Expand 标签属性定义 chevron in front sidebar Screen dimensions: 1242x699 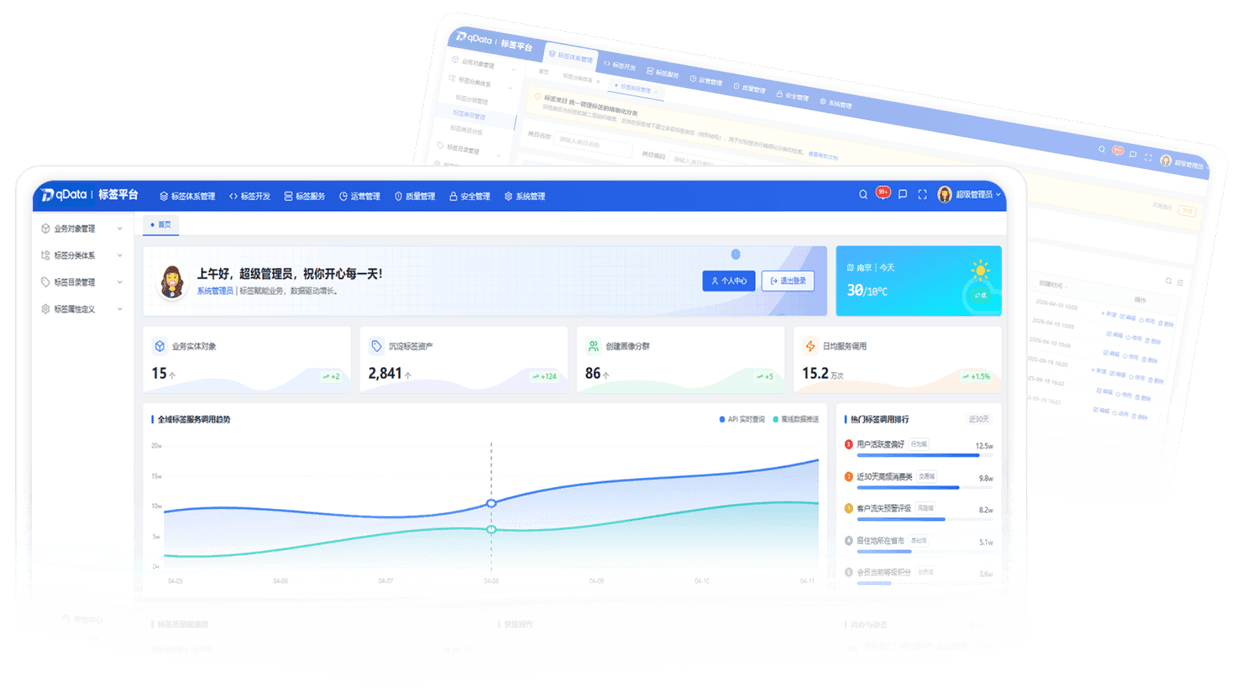click(x=120, y=310)
